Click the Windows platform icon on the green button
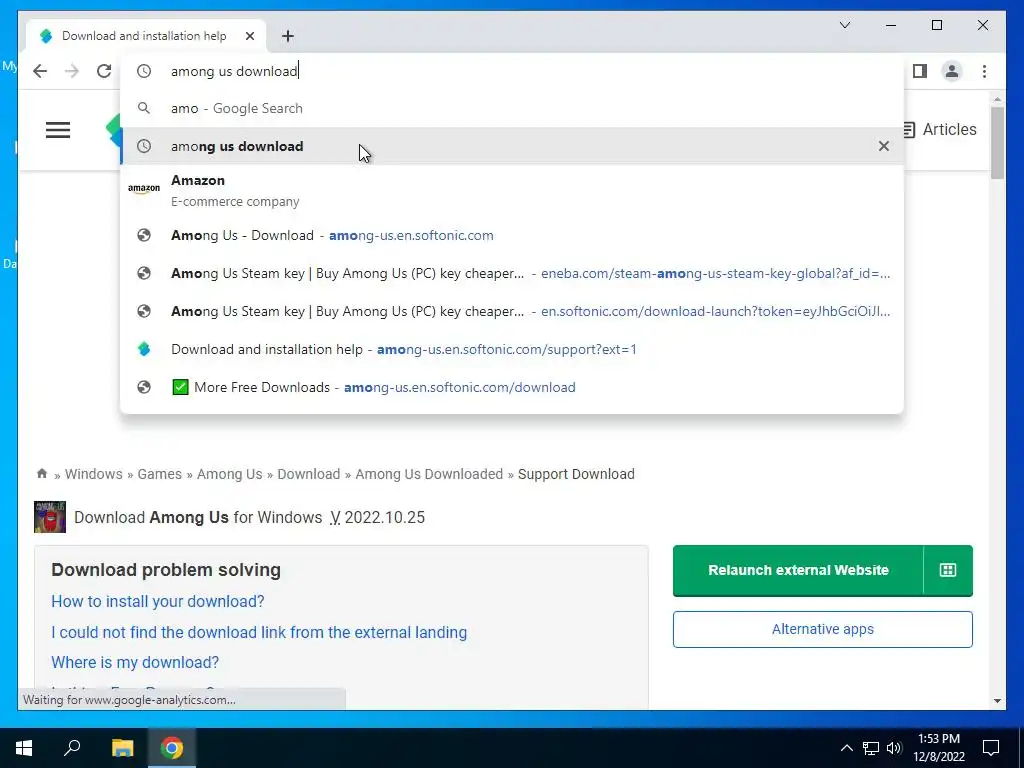The width and height of the screenshot is (1024, 768). pyautogui.click(x=948, y=570)
